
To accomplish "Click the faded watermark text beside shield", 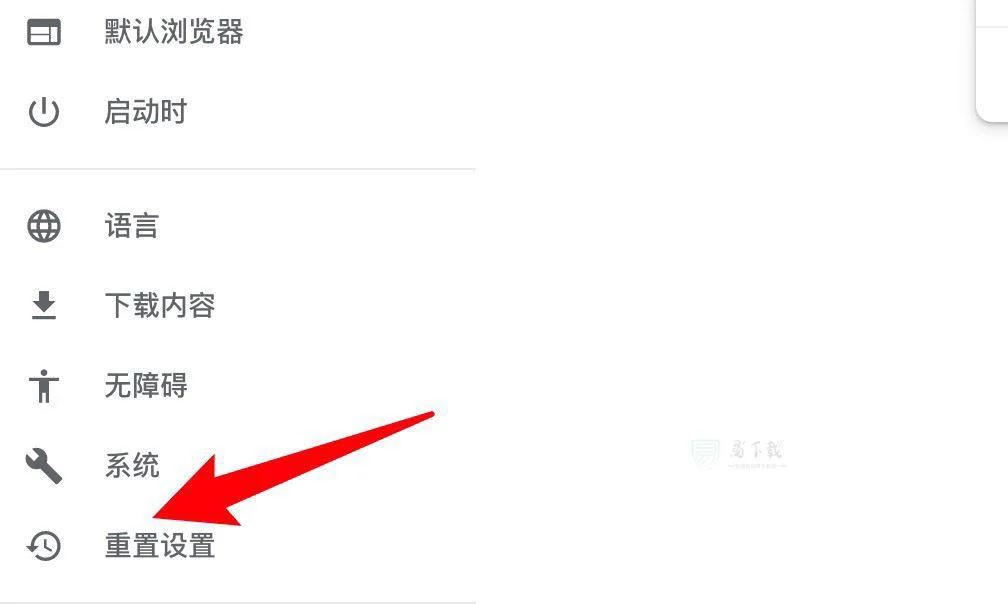I will tap(757, 453).
